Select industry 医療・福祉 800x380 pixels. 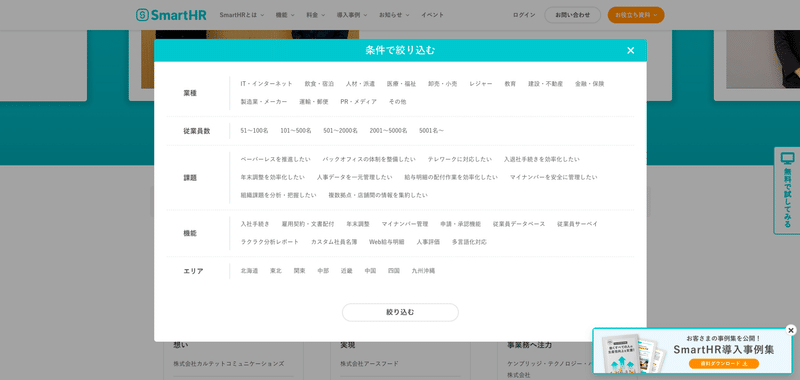coord(401,84)
